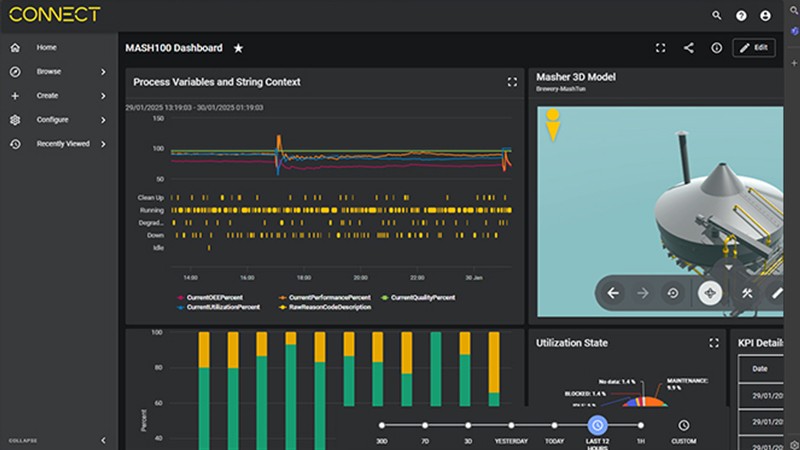This screenshot has height=450, width=800.
Task: Maximize the Utilization State panel
Action: (x=714, y=343)
